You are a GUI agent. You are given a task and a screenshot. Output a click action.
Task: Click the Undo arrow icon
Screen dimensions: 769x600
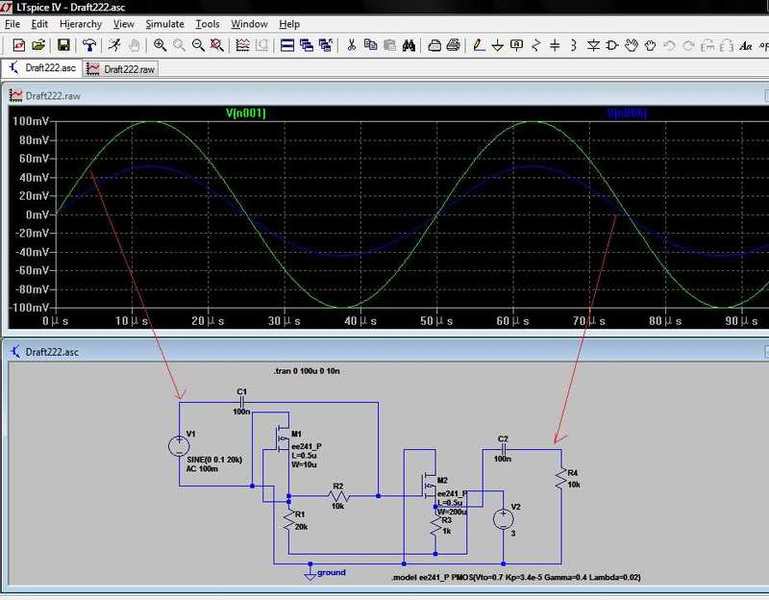(x=669, y=46)
